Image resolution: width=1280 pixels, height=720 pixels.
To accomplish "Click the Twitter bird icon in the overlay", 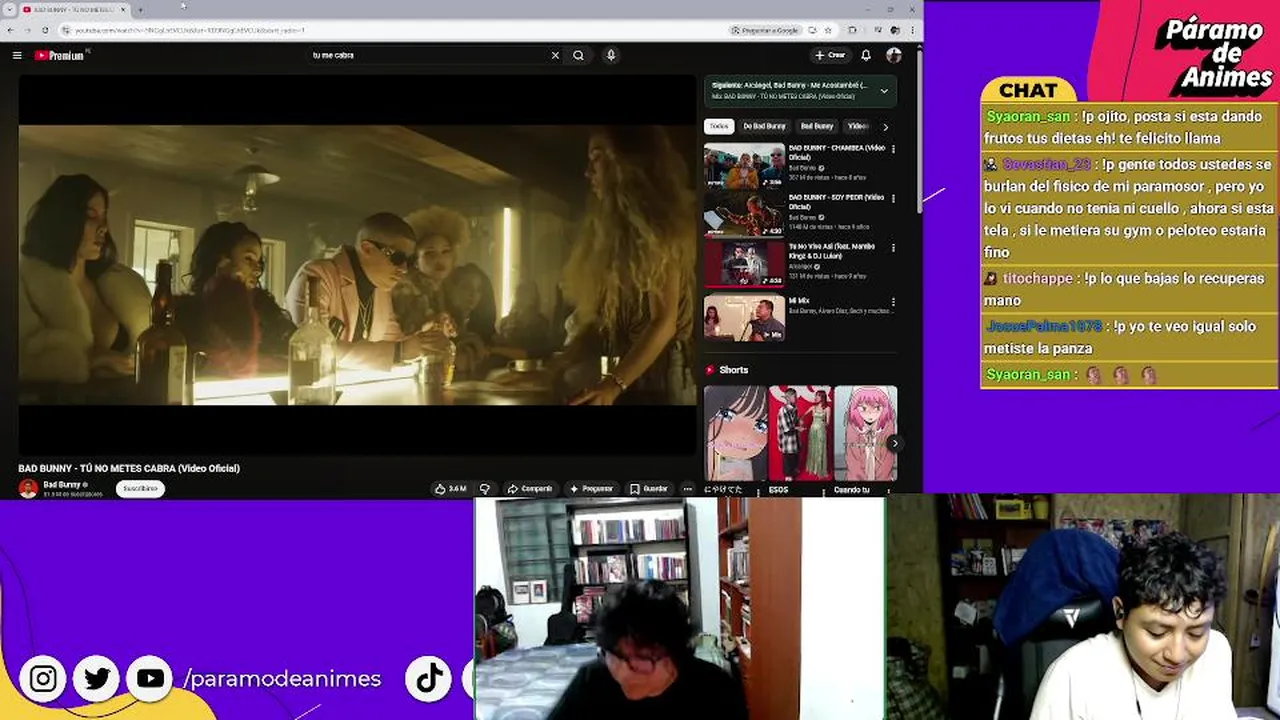I will click(x=97, y=679).
